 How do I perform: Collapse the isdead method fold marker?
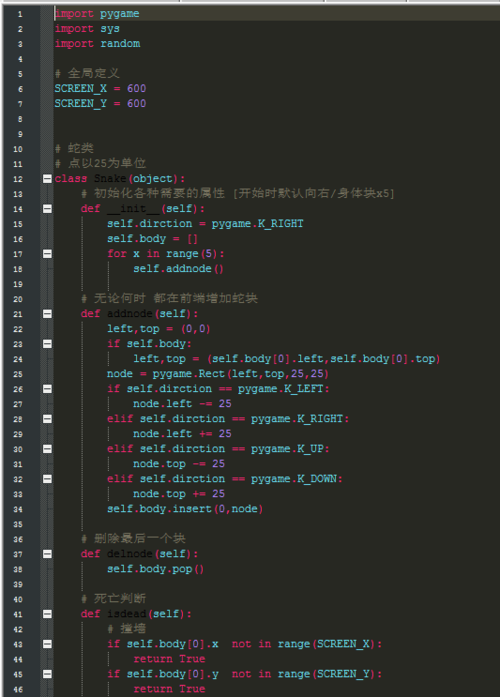click(x=47, y=614)
